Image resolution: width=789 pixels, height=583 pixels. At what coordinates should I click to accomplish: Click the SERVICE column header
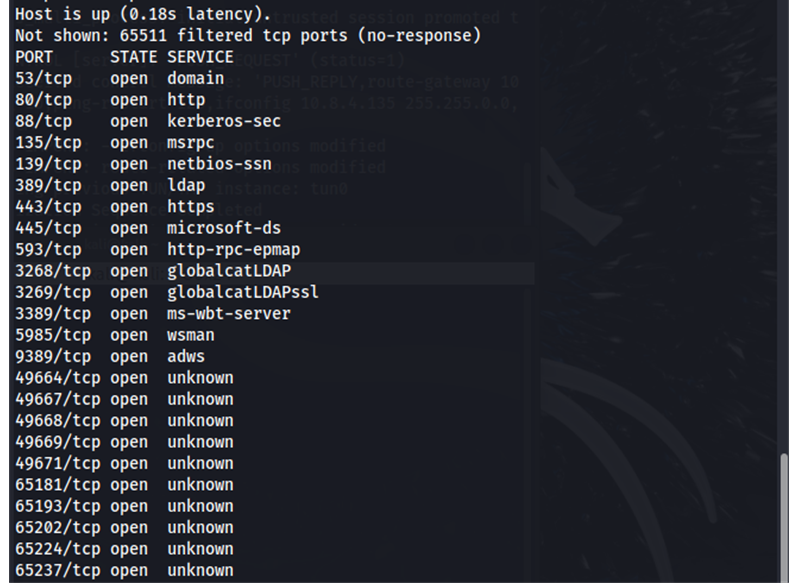tap(200, 57)
